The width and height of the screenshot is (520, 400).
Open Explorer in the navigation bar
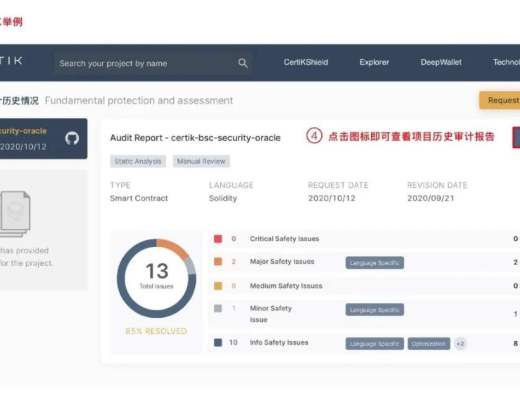[374, 62]
